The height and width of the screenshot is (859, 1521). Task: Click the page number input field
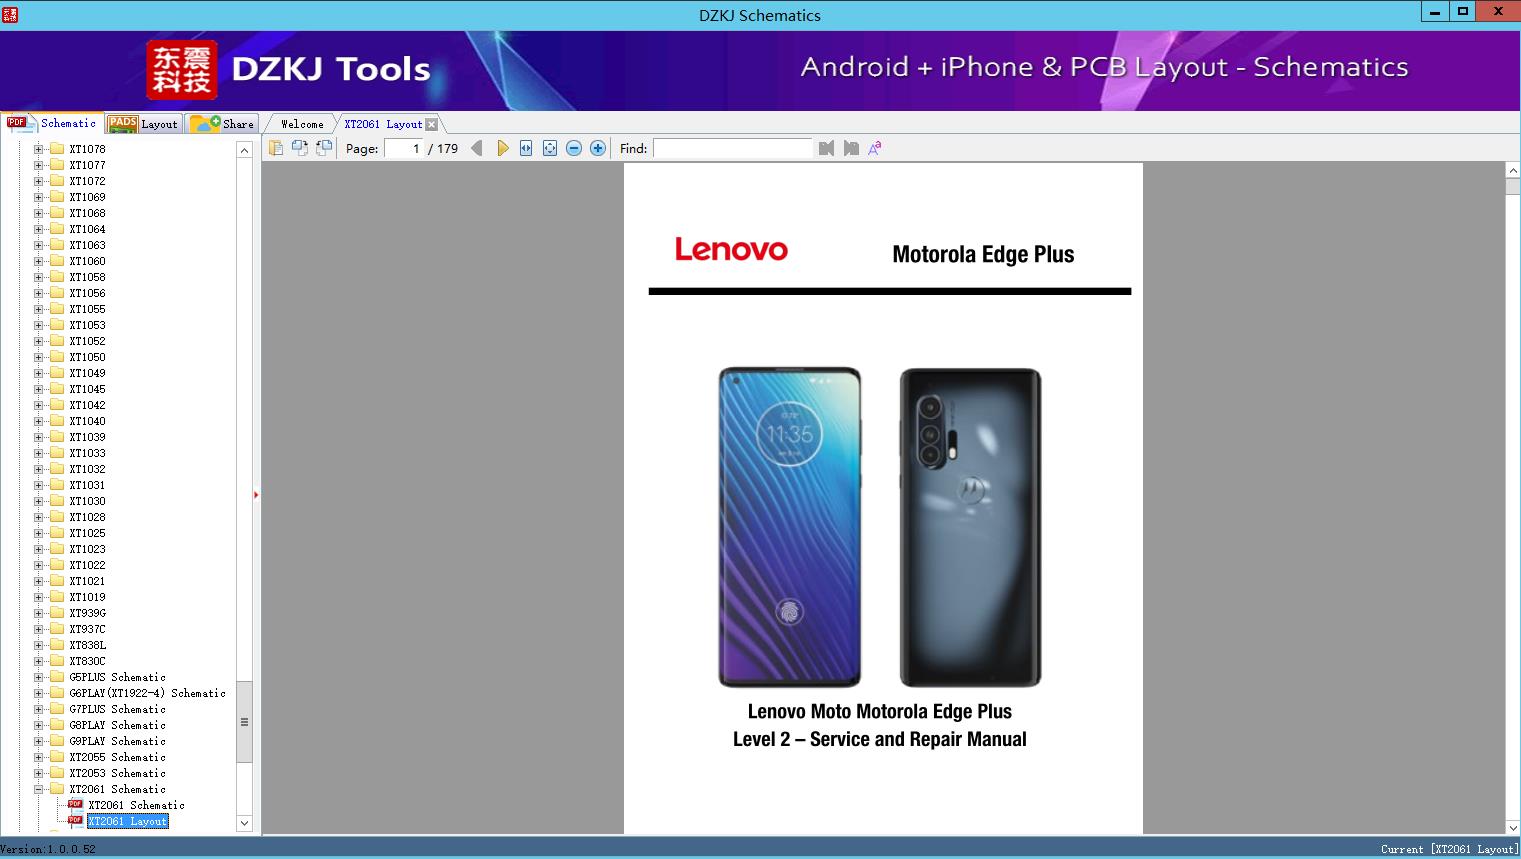tap(404, 148)
